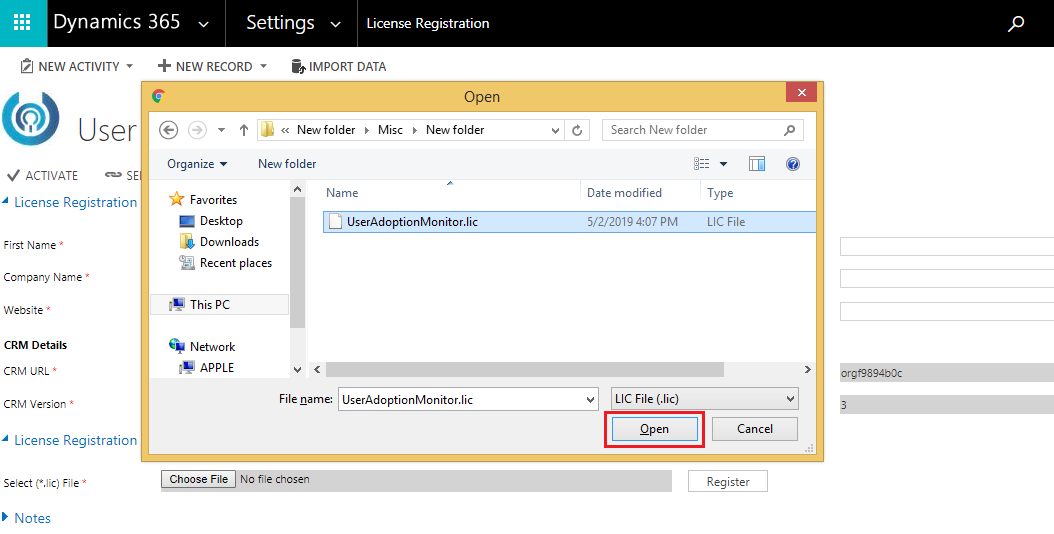Expand the Dynamics 365 dropdown chevron
This screenshot has height=534, width=1054.
[x=203, y=25]
